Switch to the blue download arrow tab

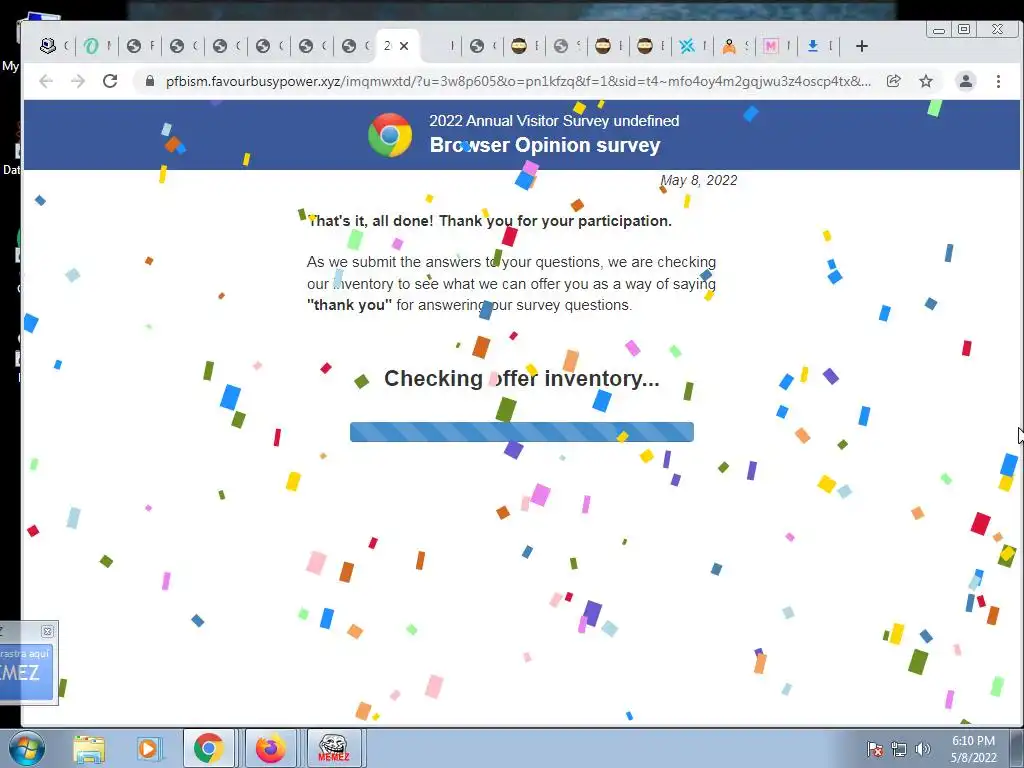point(813,46)
